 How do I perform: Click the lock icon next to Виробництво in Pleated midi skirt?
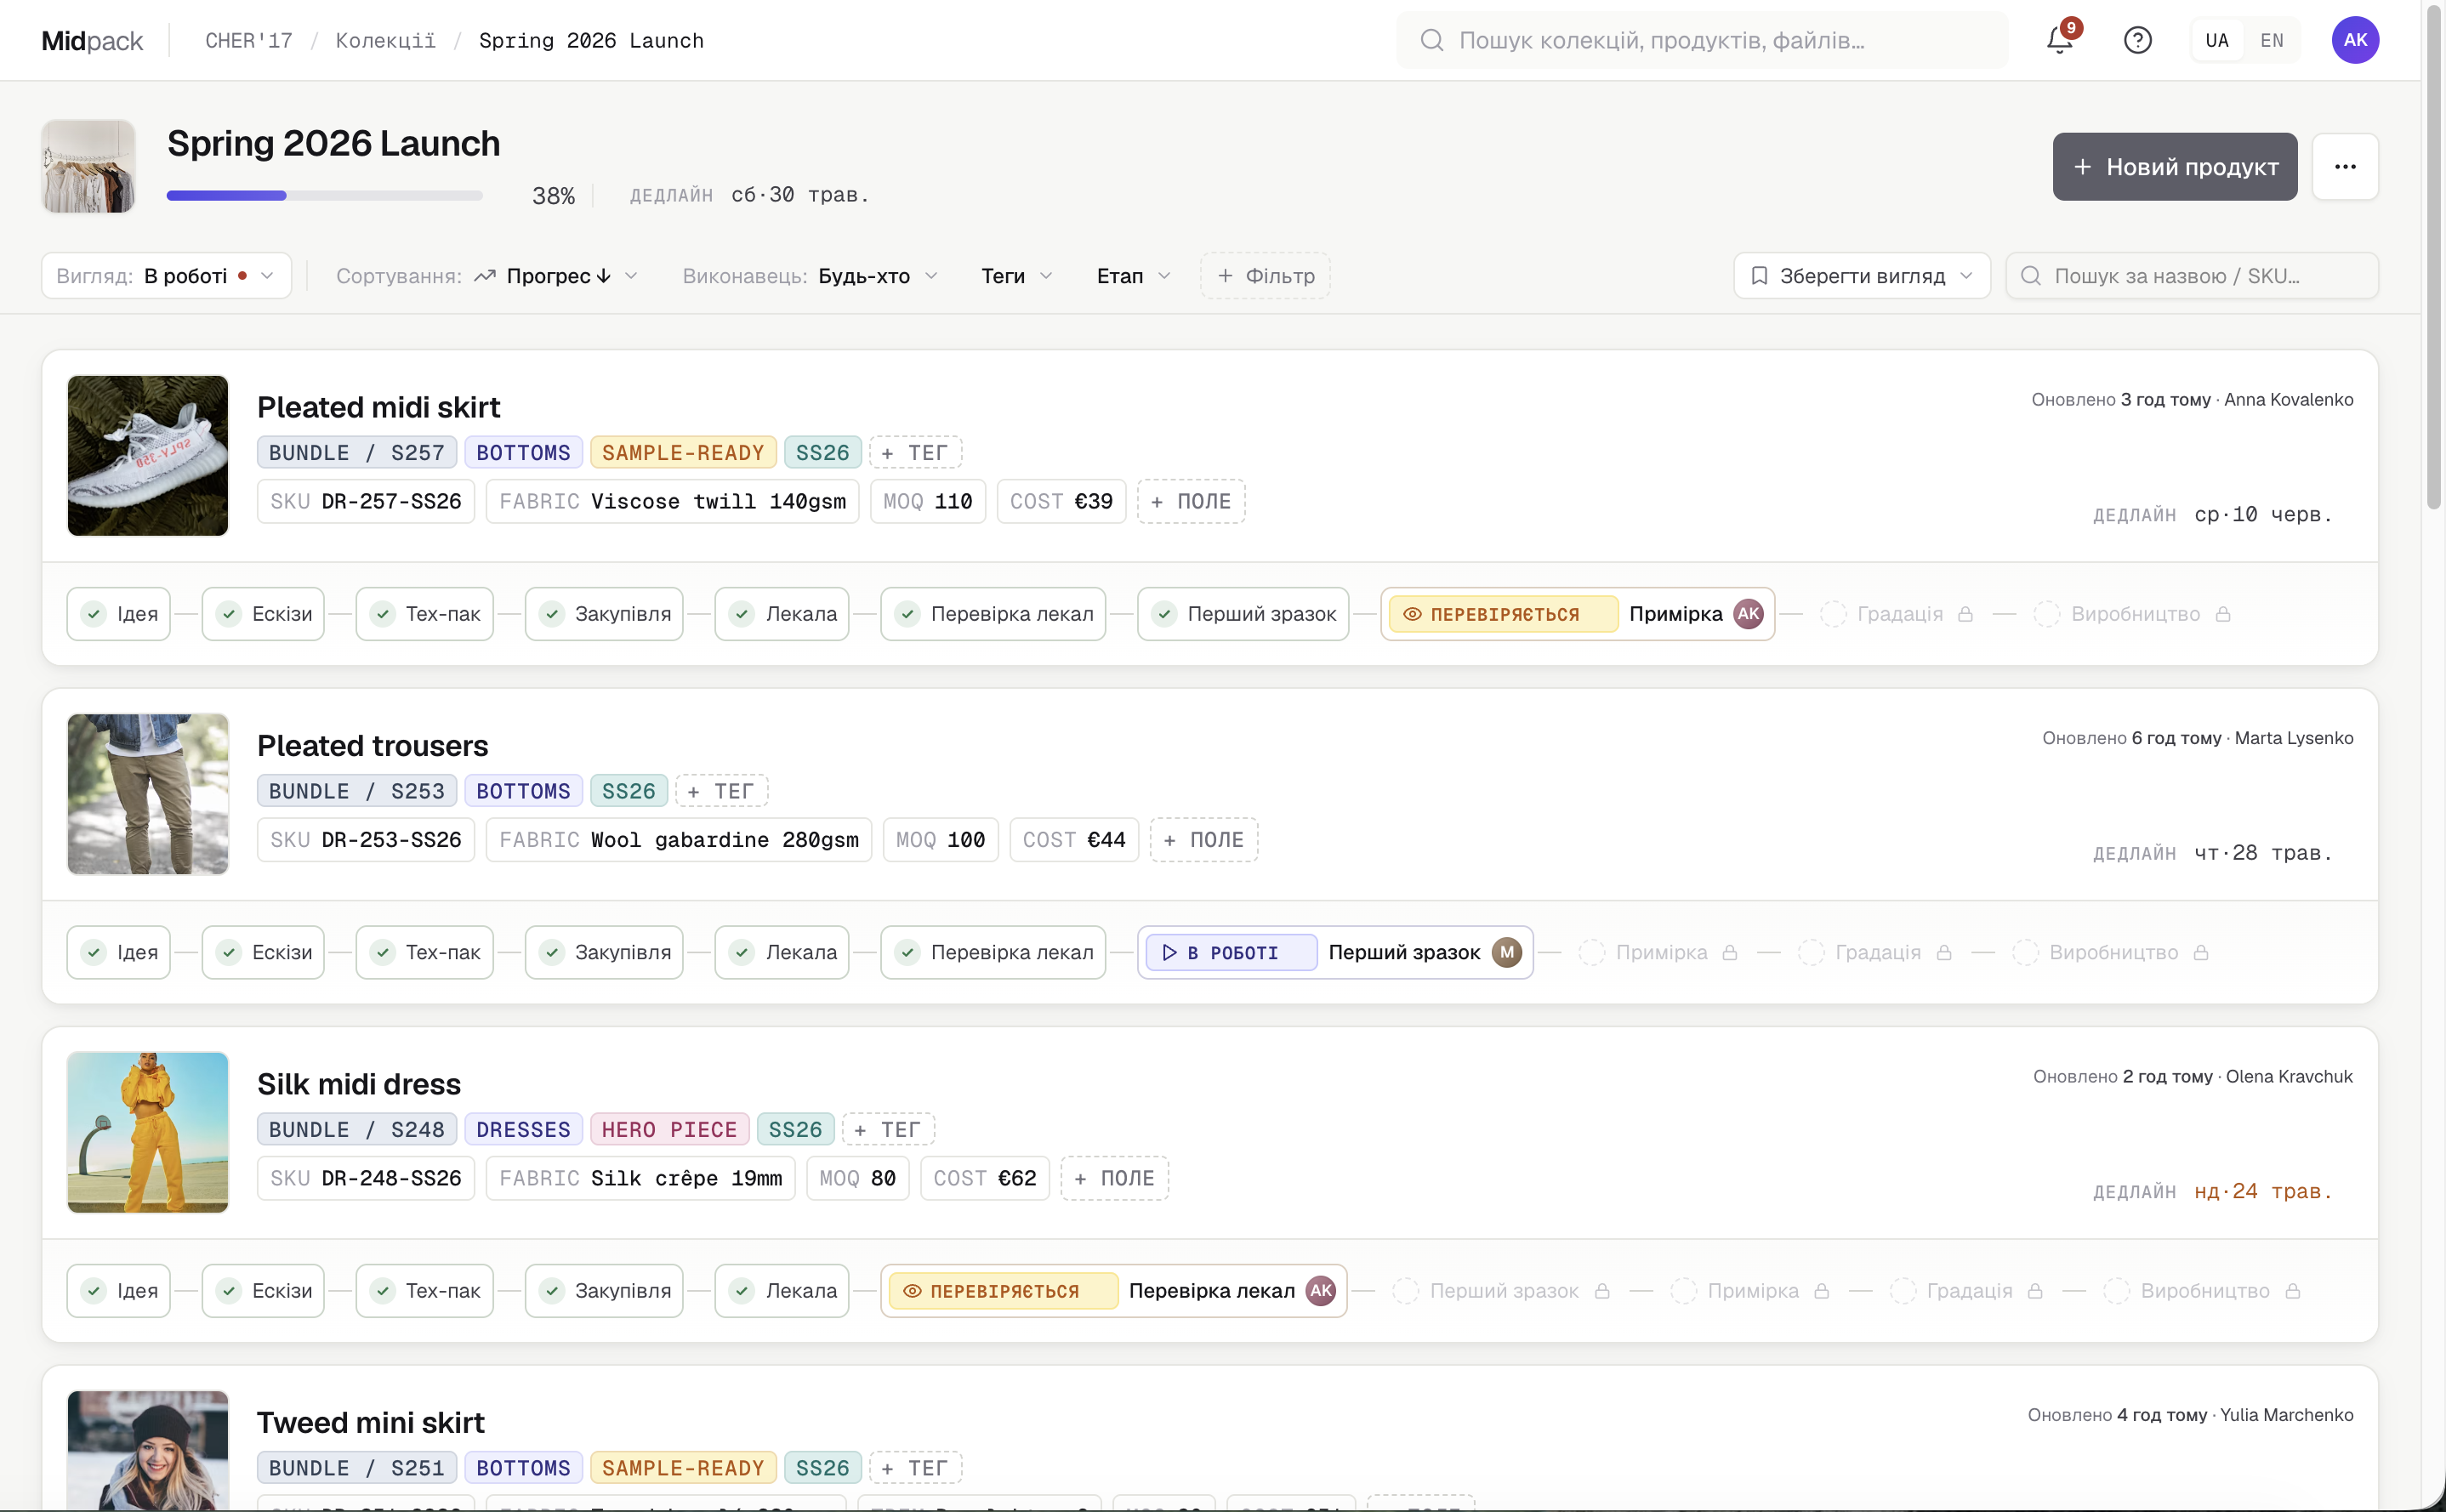(2222, 614)
